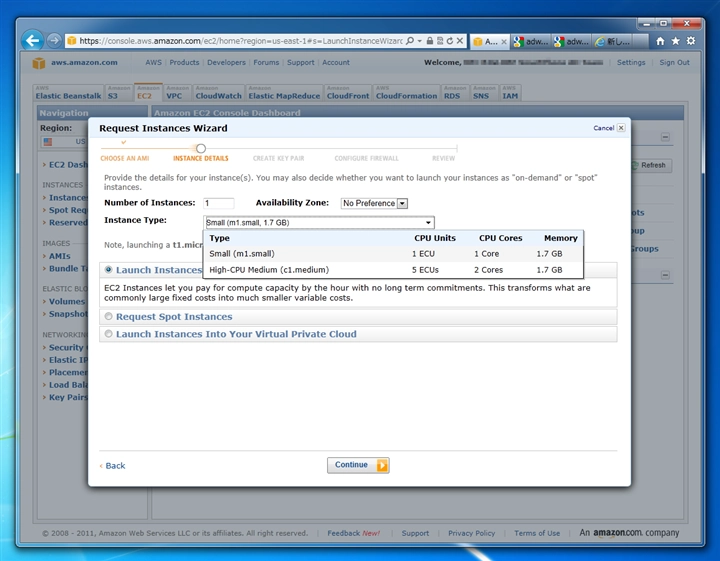The height and width of the screenshot is (561, 720).
Task: Go back with browser back arrow
Action: point(33,41)
